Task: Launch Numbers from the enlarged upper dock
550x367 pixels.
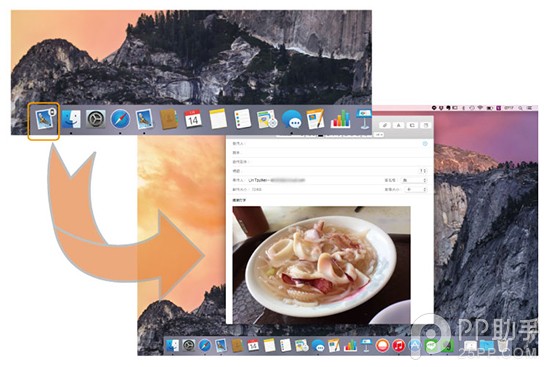Action: pyautogui.click(x=340, y=119)
